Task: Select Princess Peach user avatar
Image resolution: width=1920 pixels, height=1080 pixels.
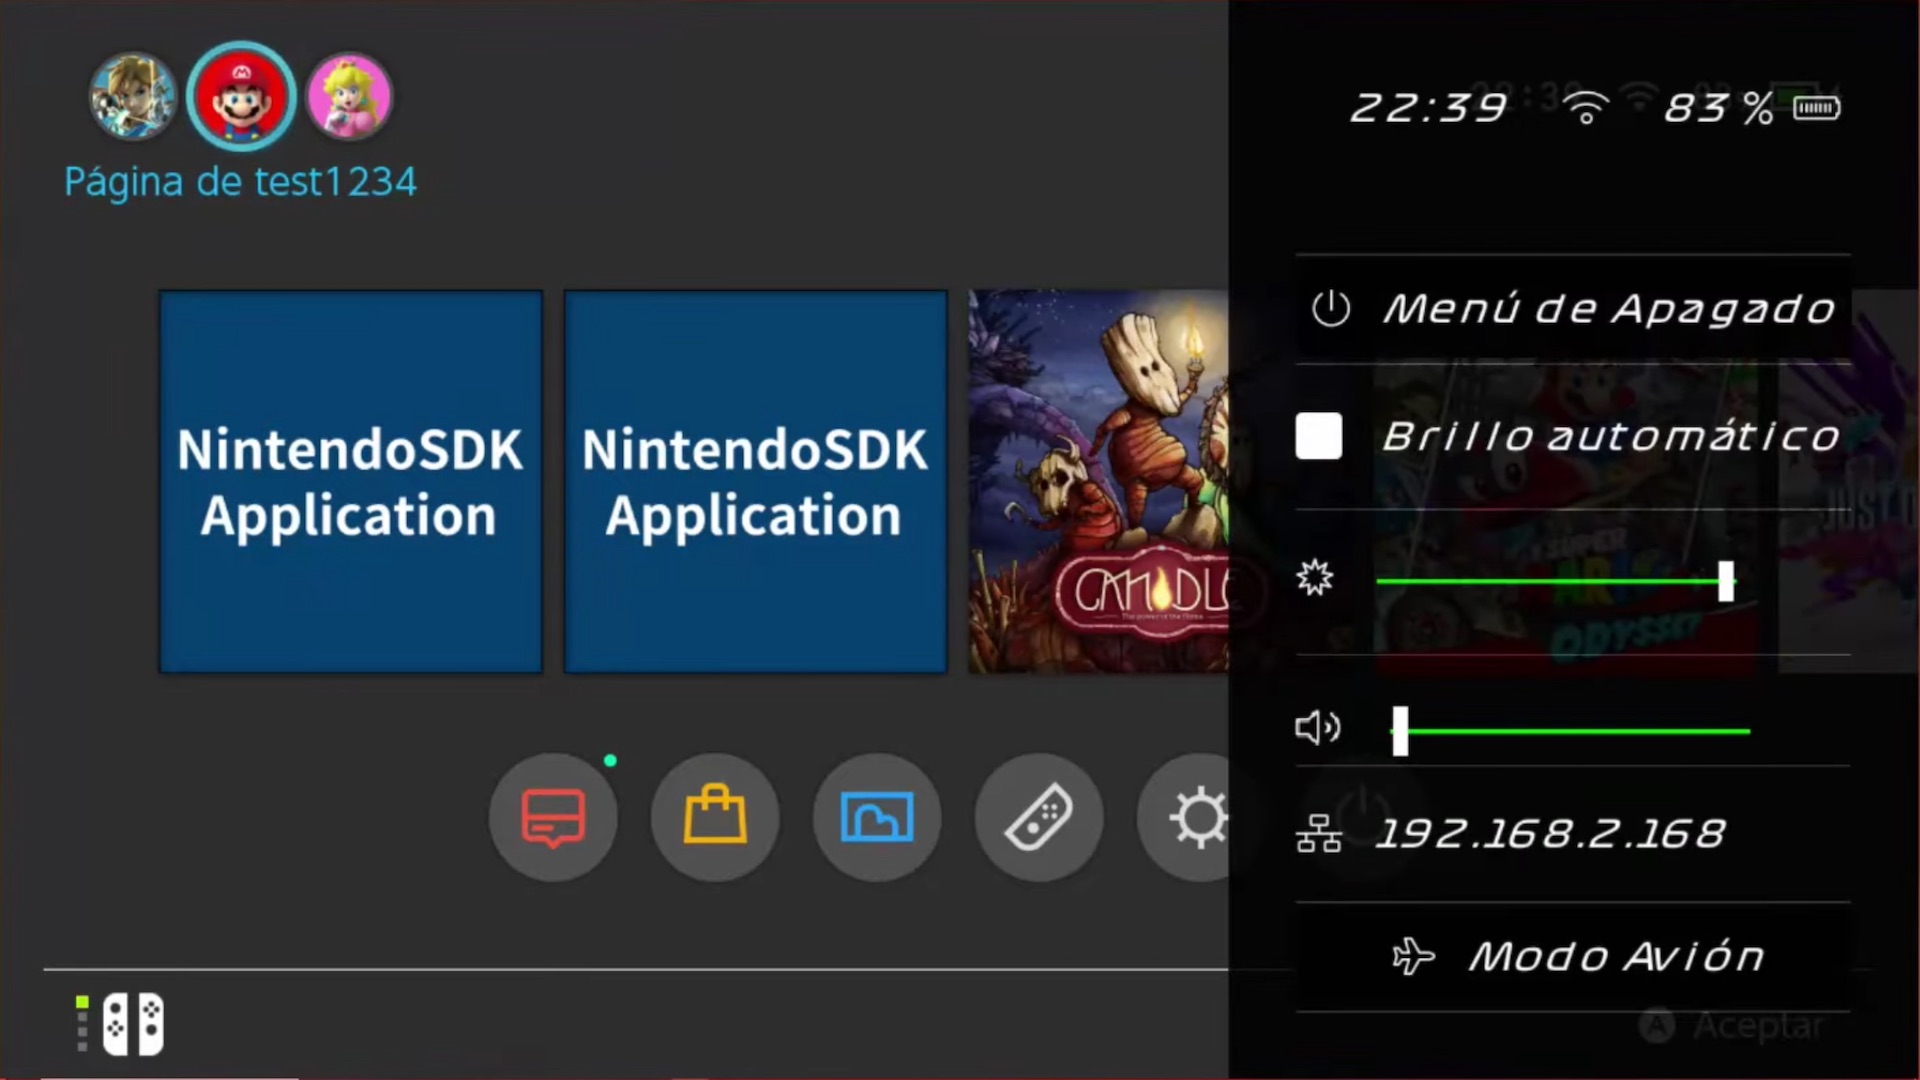Action: tap(349, 97)
